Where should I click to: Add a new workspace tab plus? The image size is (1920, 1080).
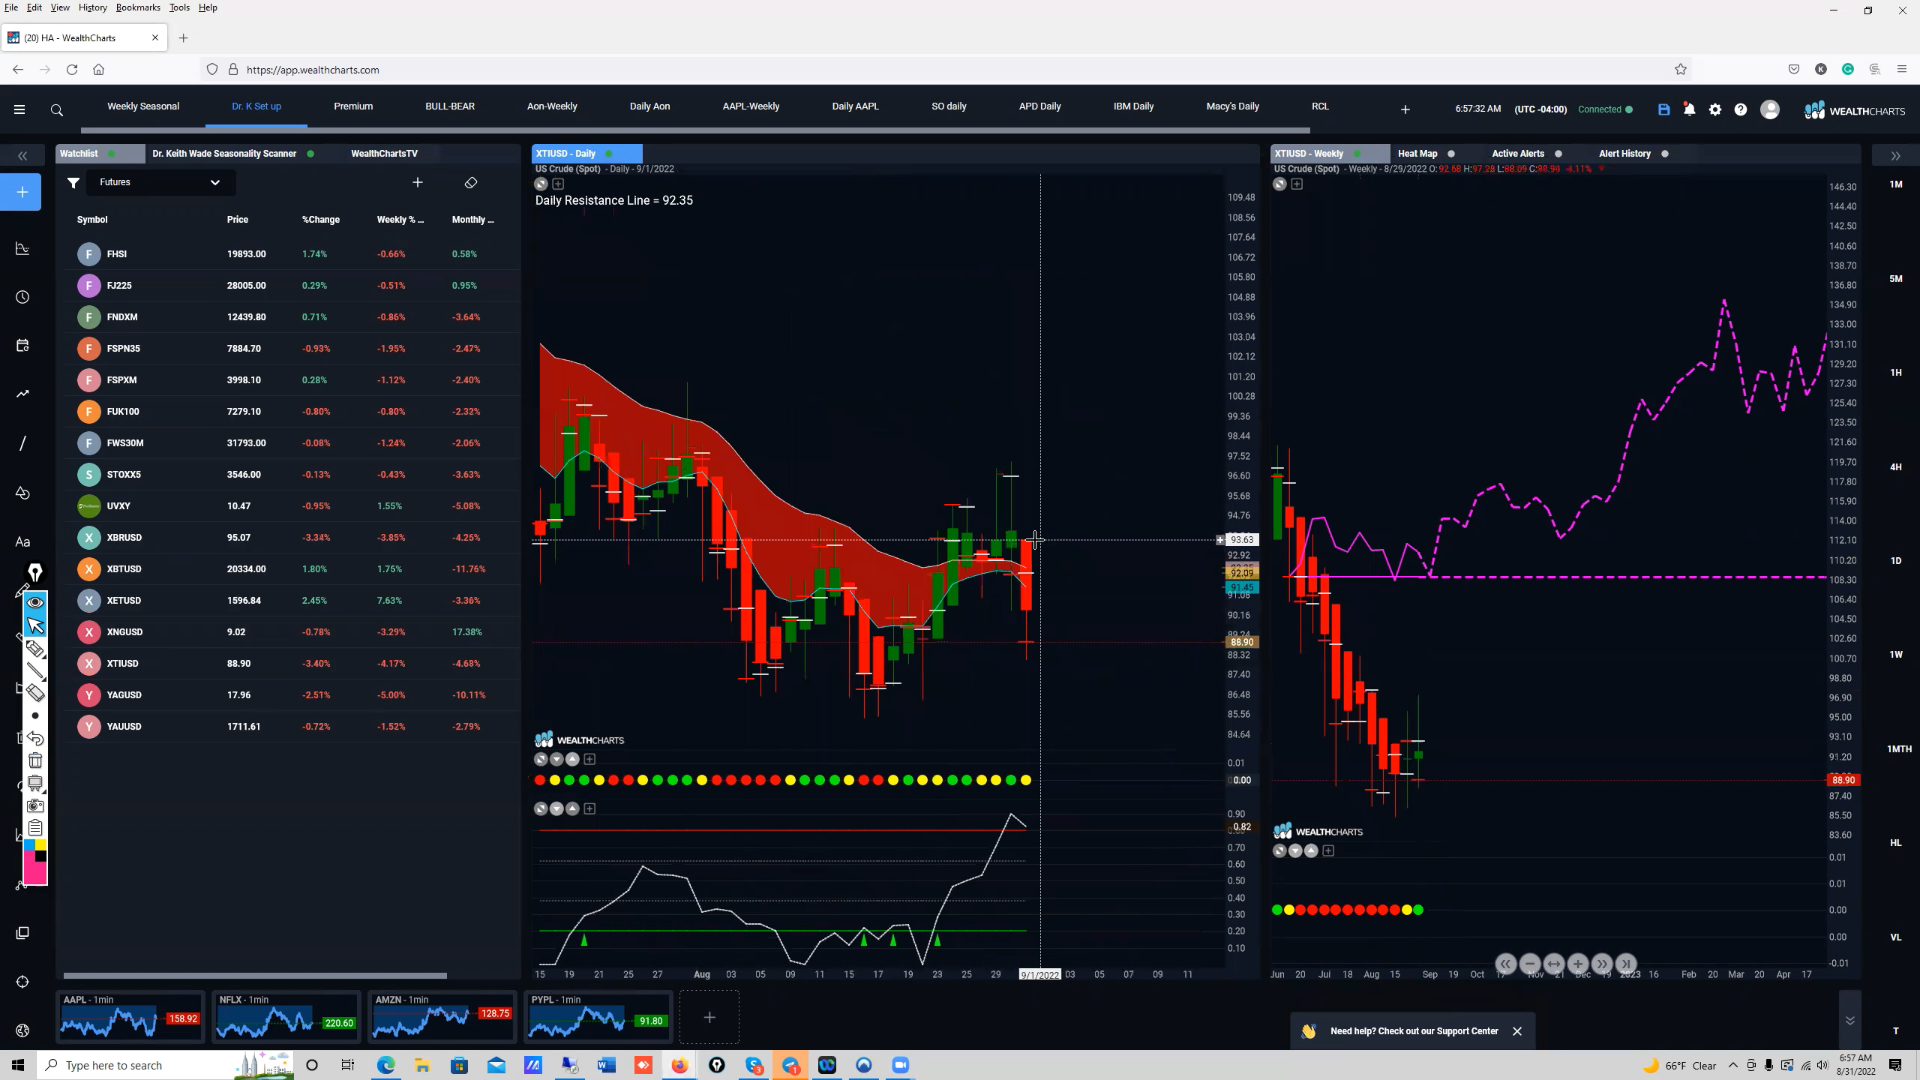(x=1405, y=110)
